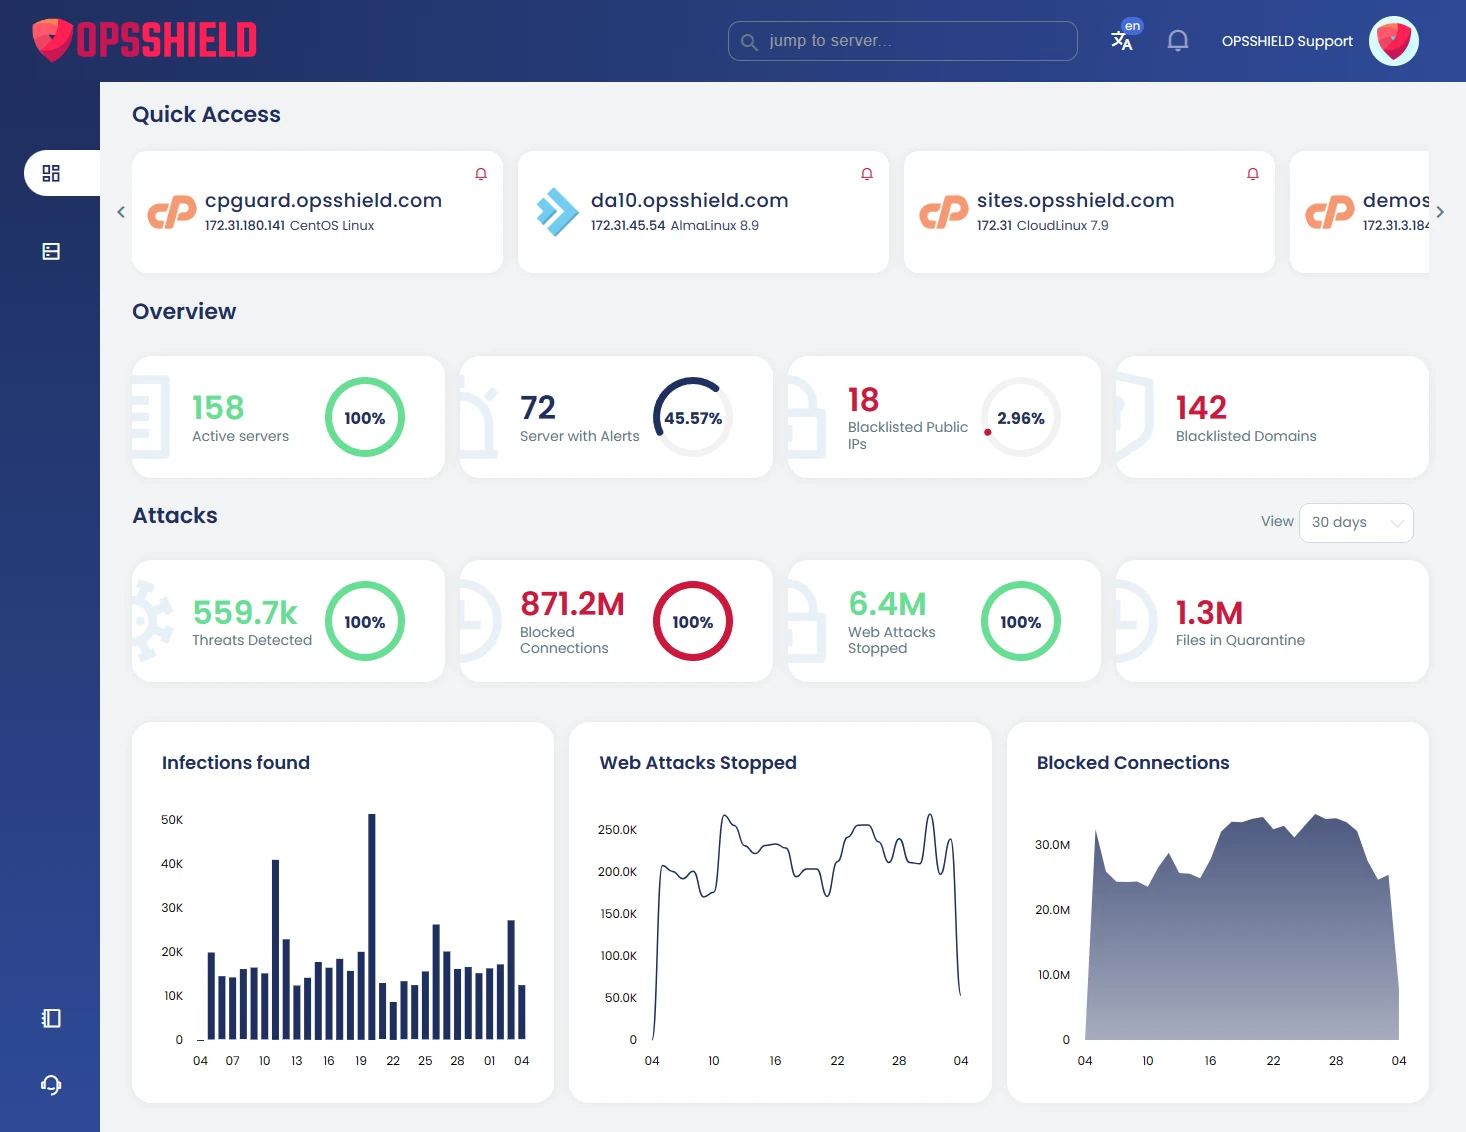Click the notification bell in the top bar
1466x1132 pixels.
pyautogui.click(x=1177, y=40)
